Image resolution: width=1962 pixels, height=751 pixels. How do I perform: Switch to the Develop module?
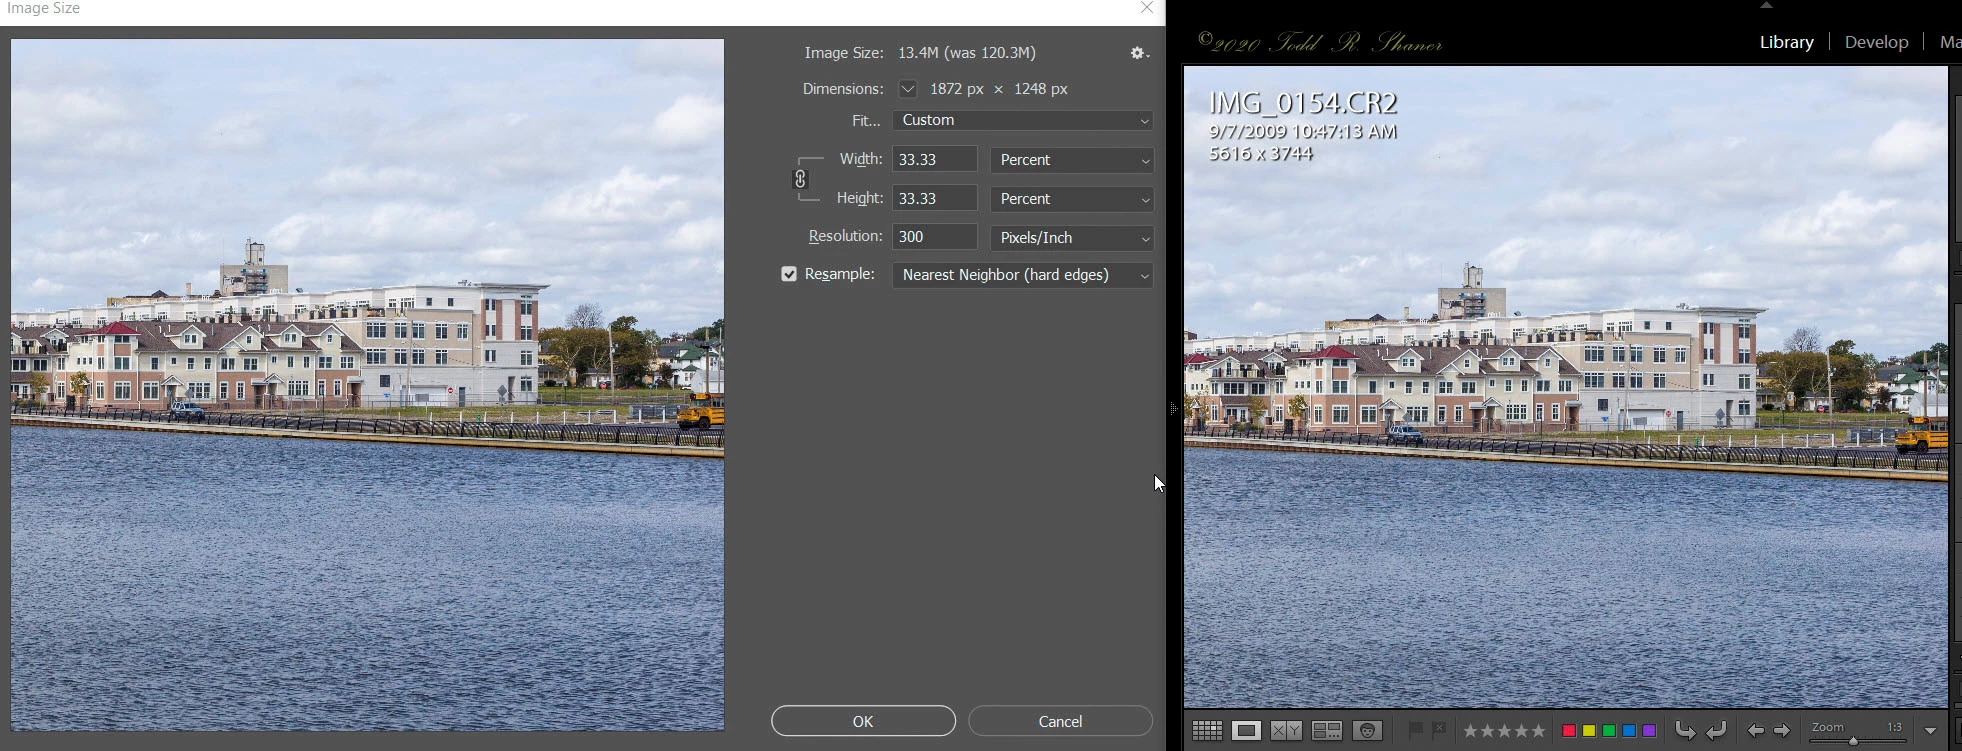(1876, 42)
